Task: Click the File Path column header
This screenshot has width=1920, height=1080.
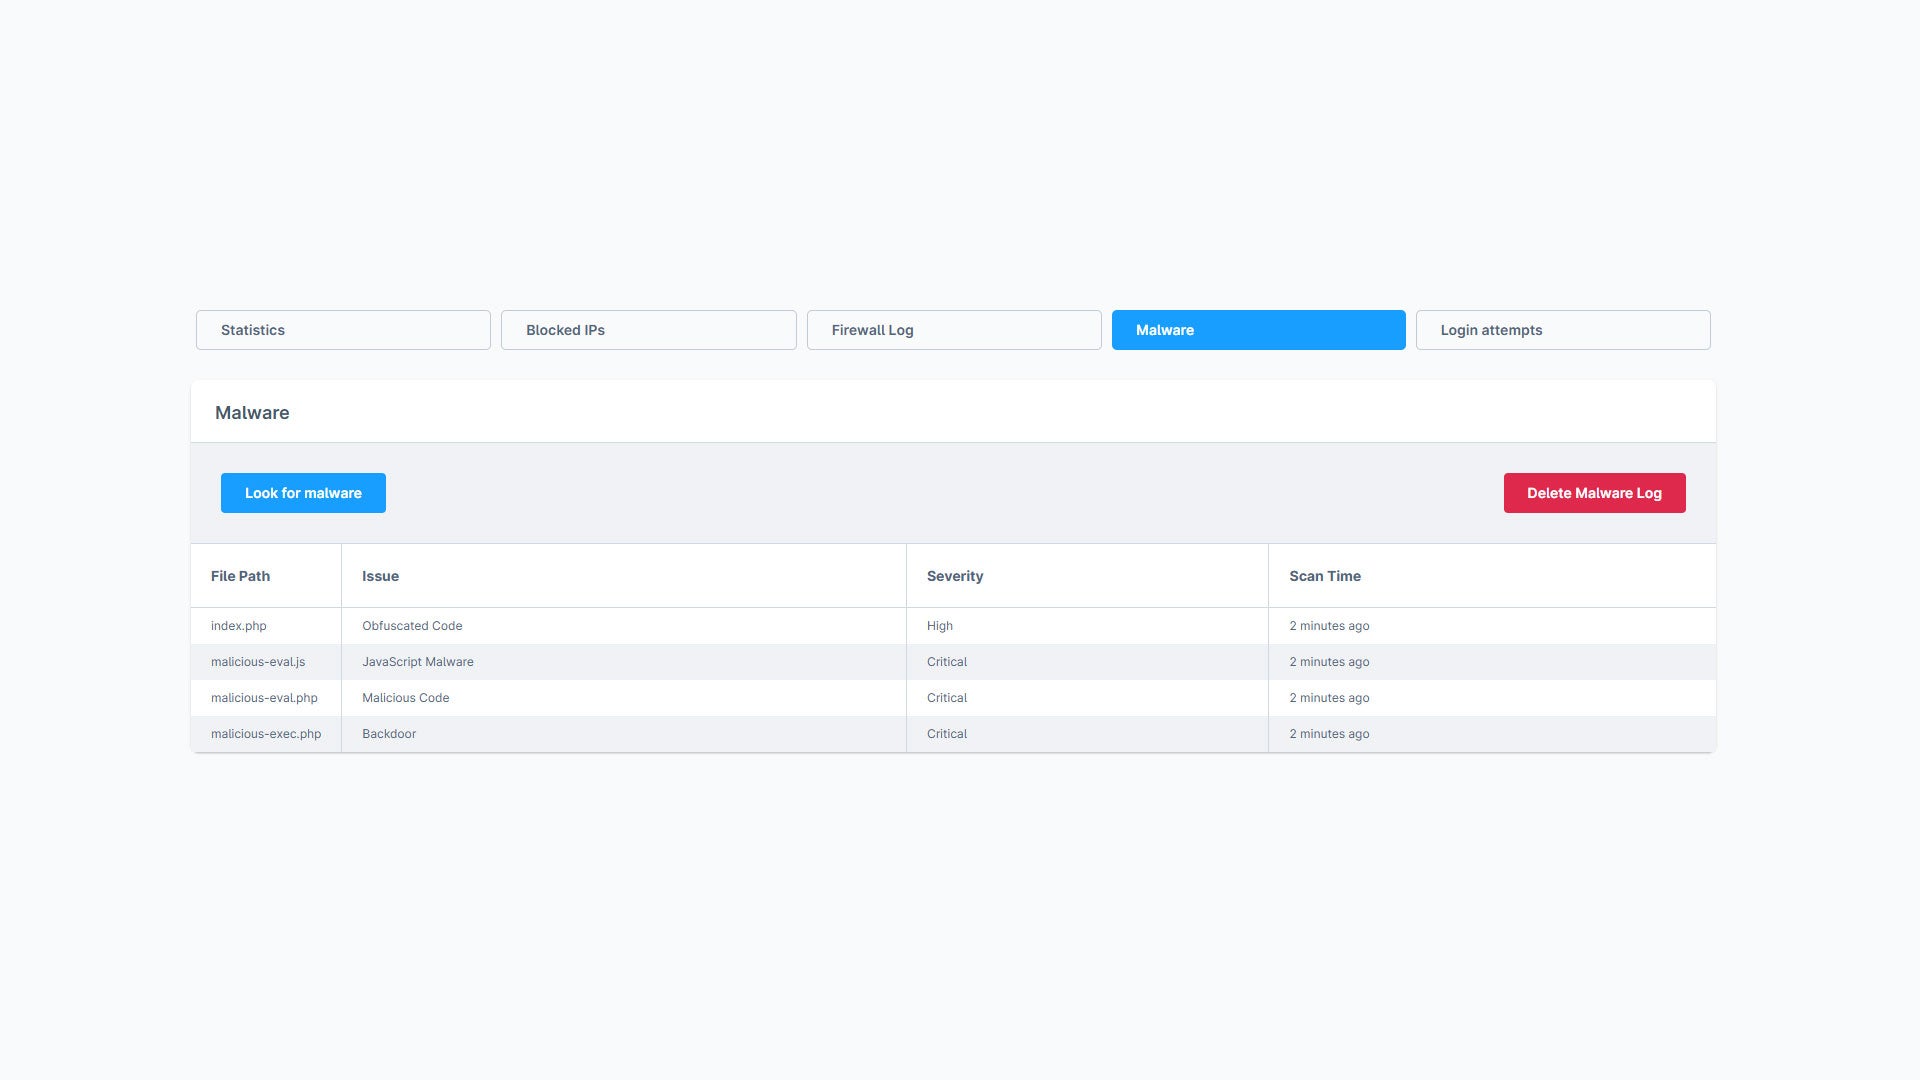Action: click(240, 576)
